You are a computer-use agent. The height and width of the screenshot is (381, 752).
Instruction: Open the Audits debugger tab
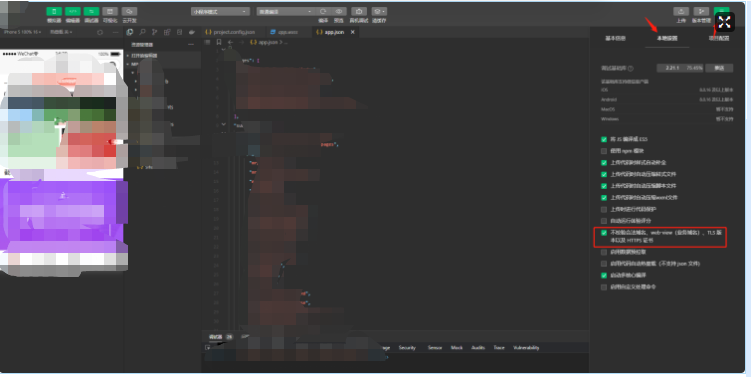click(x=478, y=347)
